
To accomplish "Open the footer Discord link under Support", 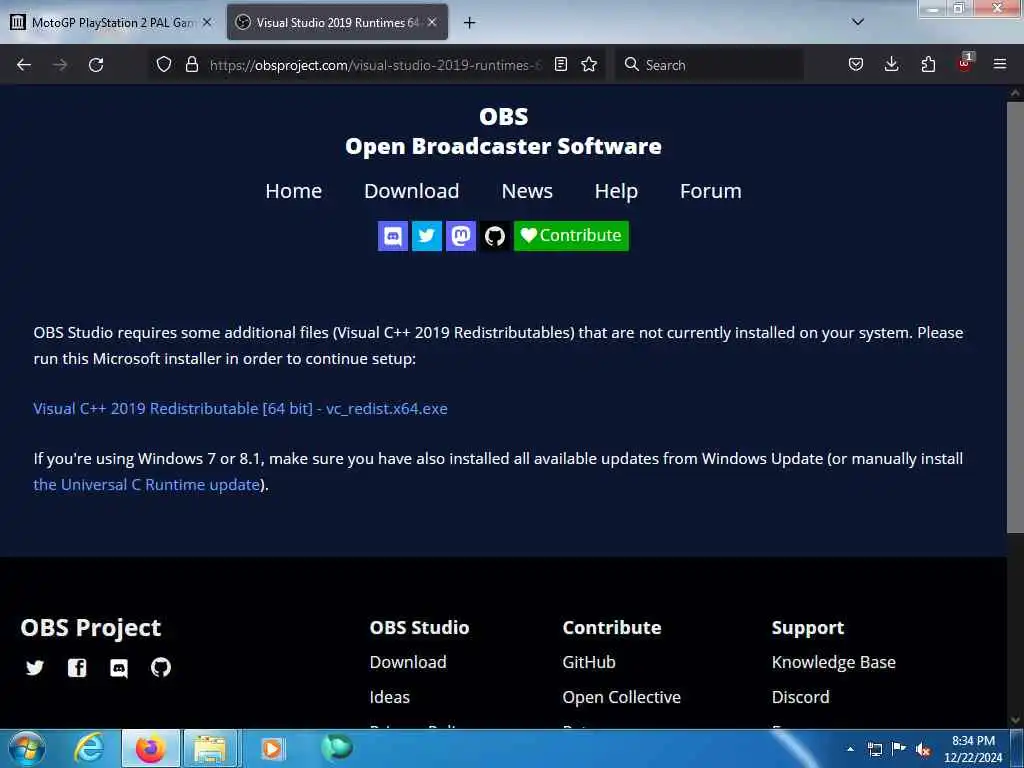I will (x=801, y=697).
